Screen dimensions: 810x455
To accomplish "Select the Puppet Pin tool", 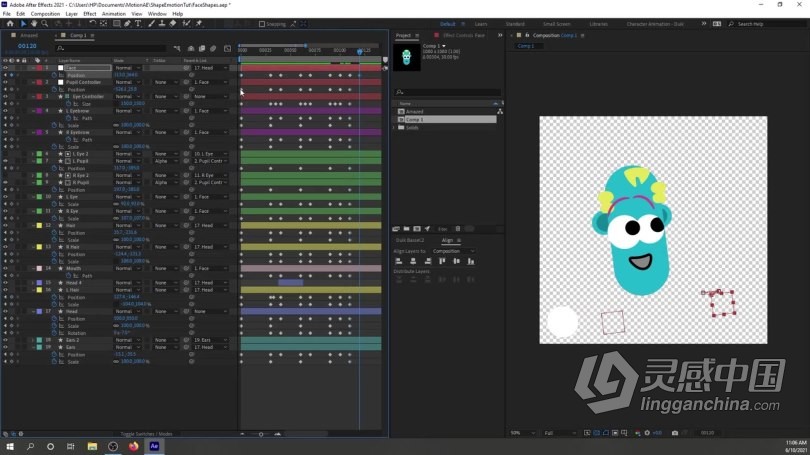I will click(199, 24).
